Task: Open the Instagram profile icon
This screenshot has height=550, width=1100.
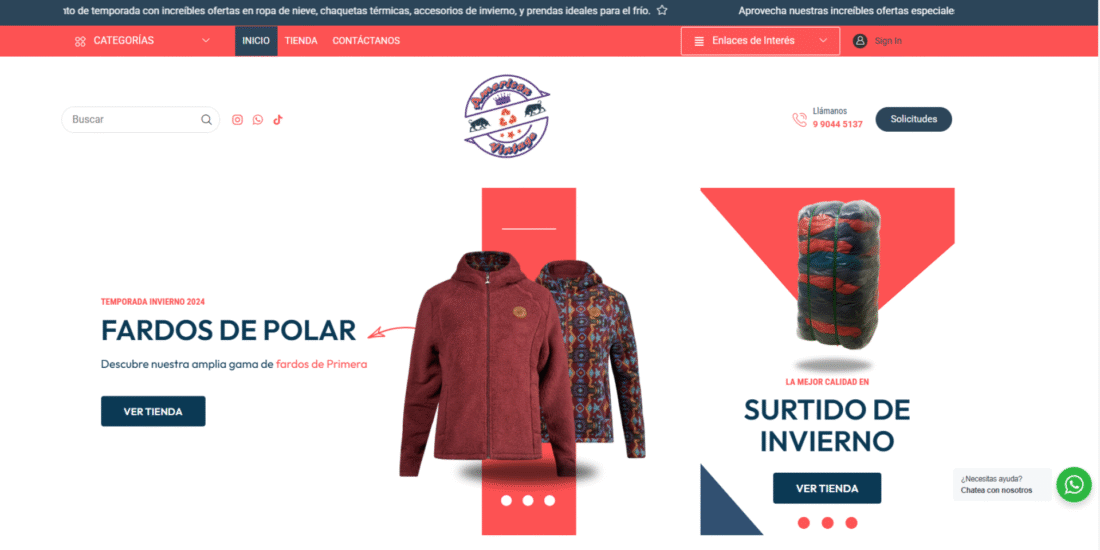Action: pyautogui.click(x=237, y=119)
